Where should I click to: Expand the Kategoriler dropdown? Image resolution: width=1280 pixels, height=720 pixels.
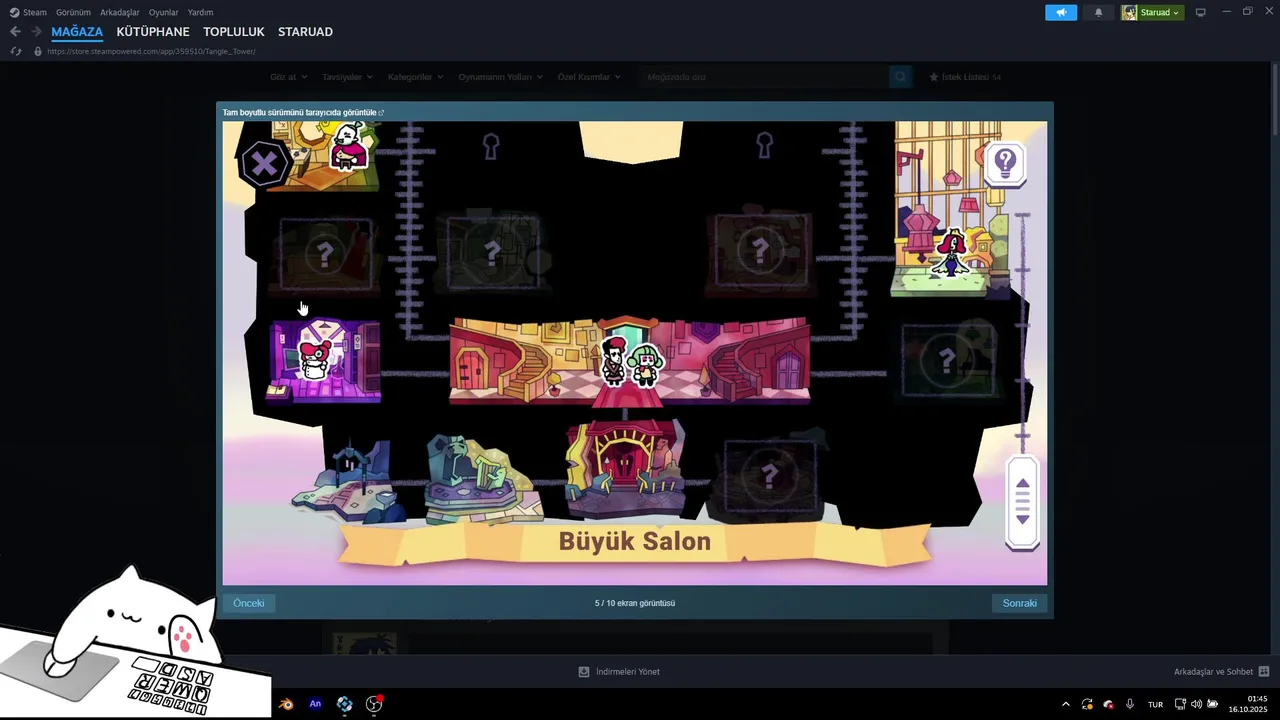click(x=415, y=77)
